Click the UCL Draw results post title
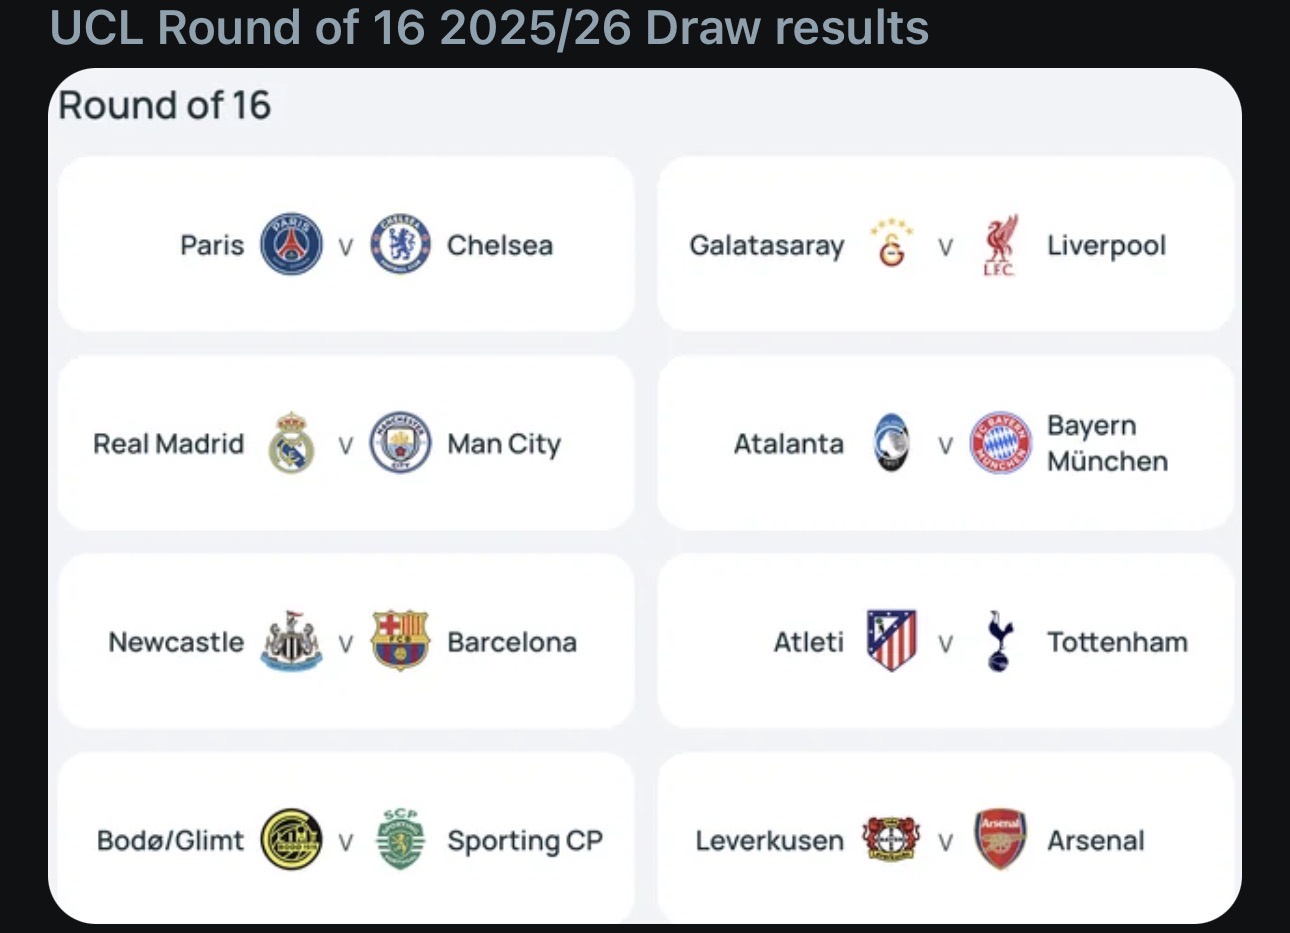 (x=489, y=27)
